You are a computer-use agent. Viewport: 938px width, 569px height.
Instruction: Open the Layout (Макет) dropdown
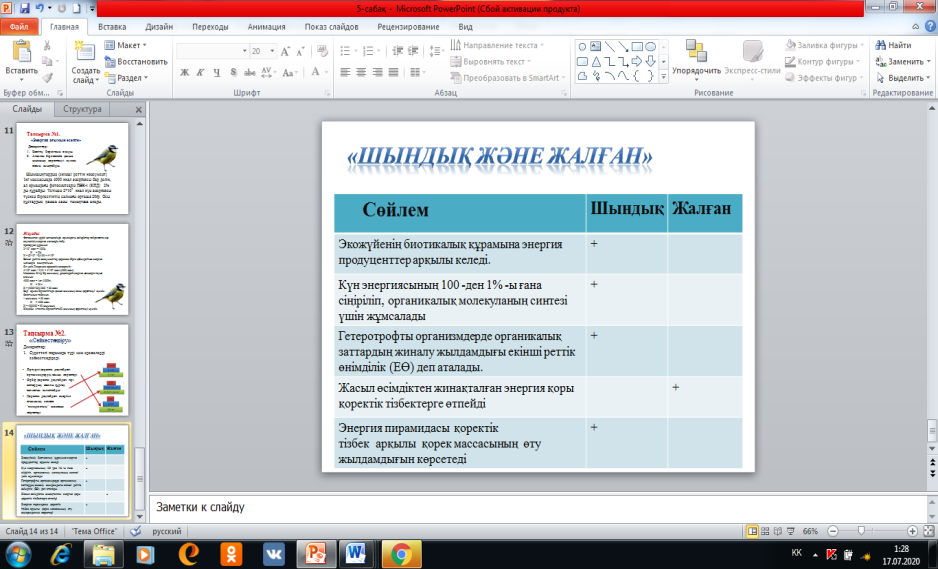pyautogui.click(x=130, y=45)
